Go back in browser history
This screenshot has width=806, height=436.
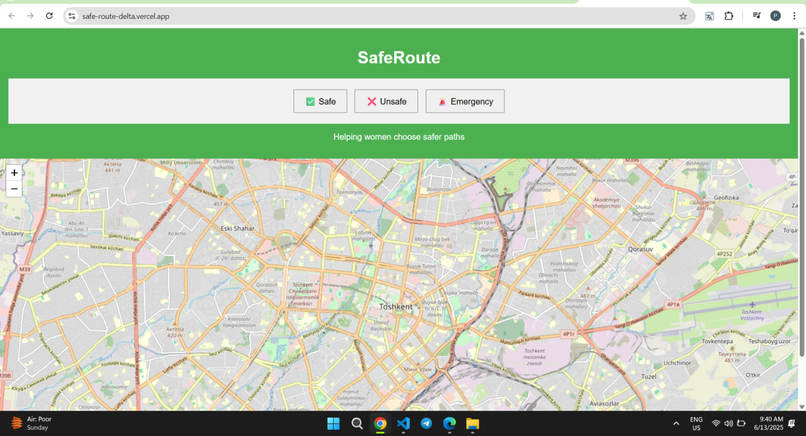(x=12, y=16)
